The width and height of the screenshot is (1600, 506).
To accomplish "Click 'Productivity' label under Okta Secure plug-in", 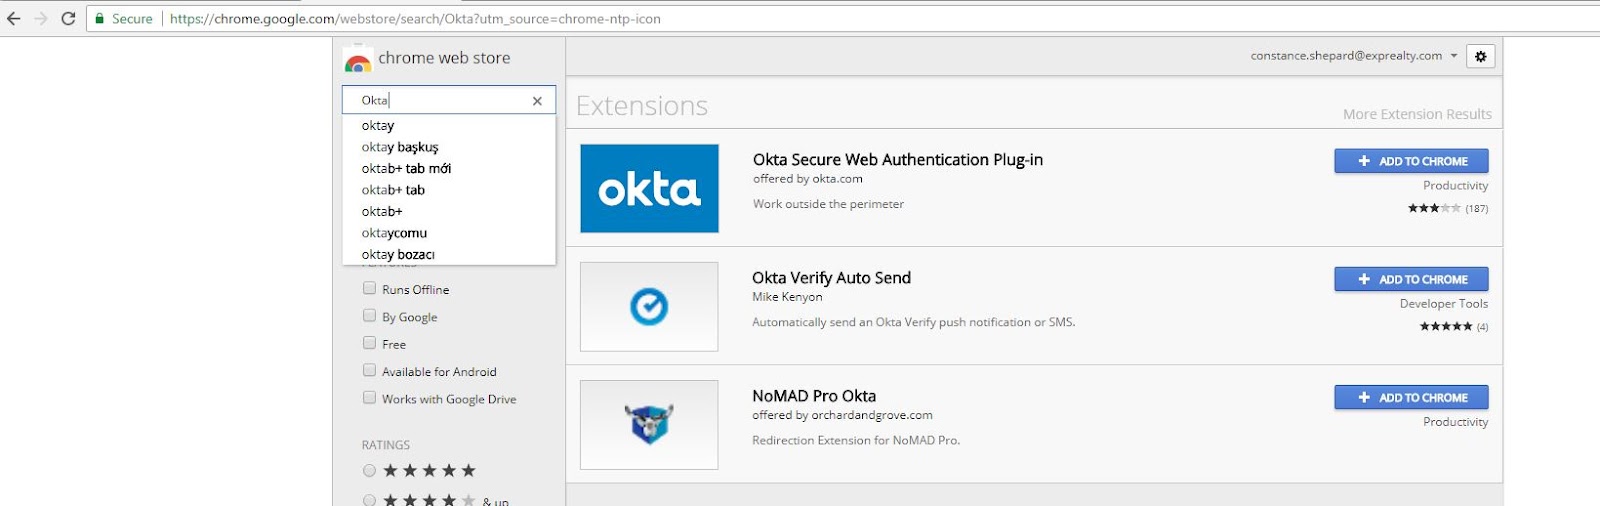I will pyautogui.click(x=1455, y=186).
